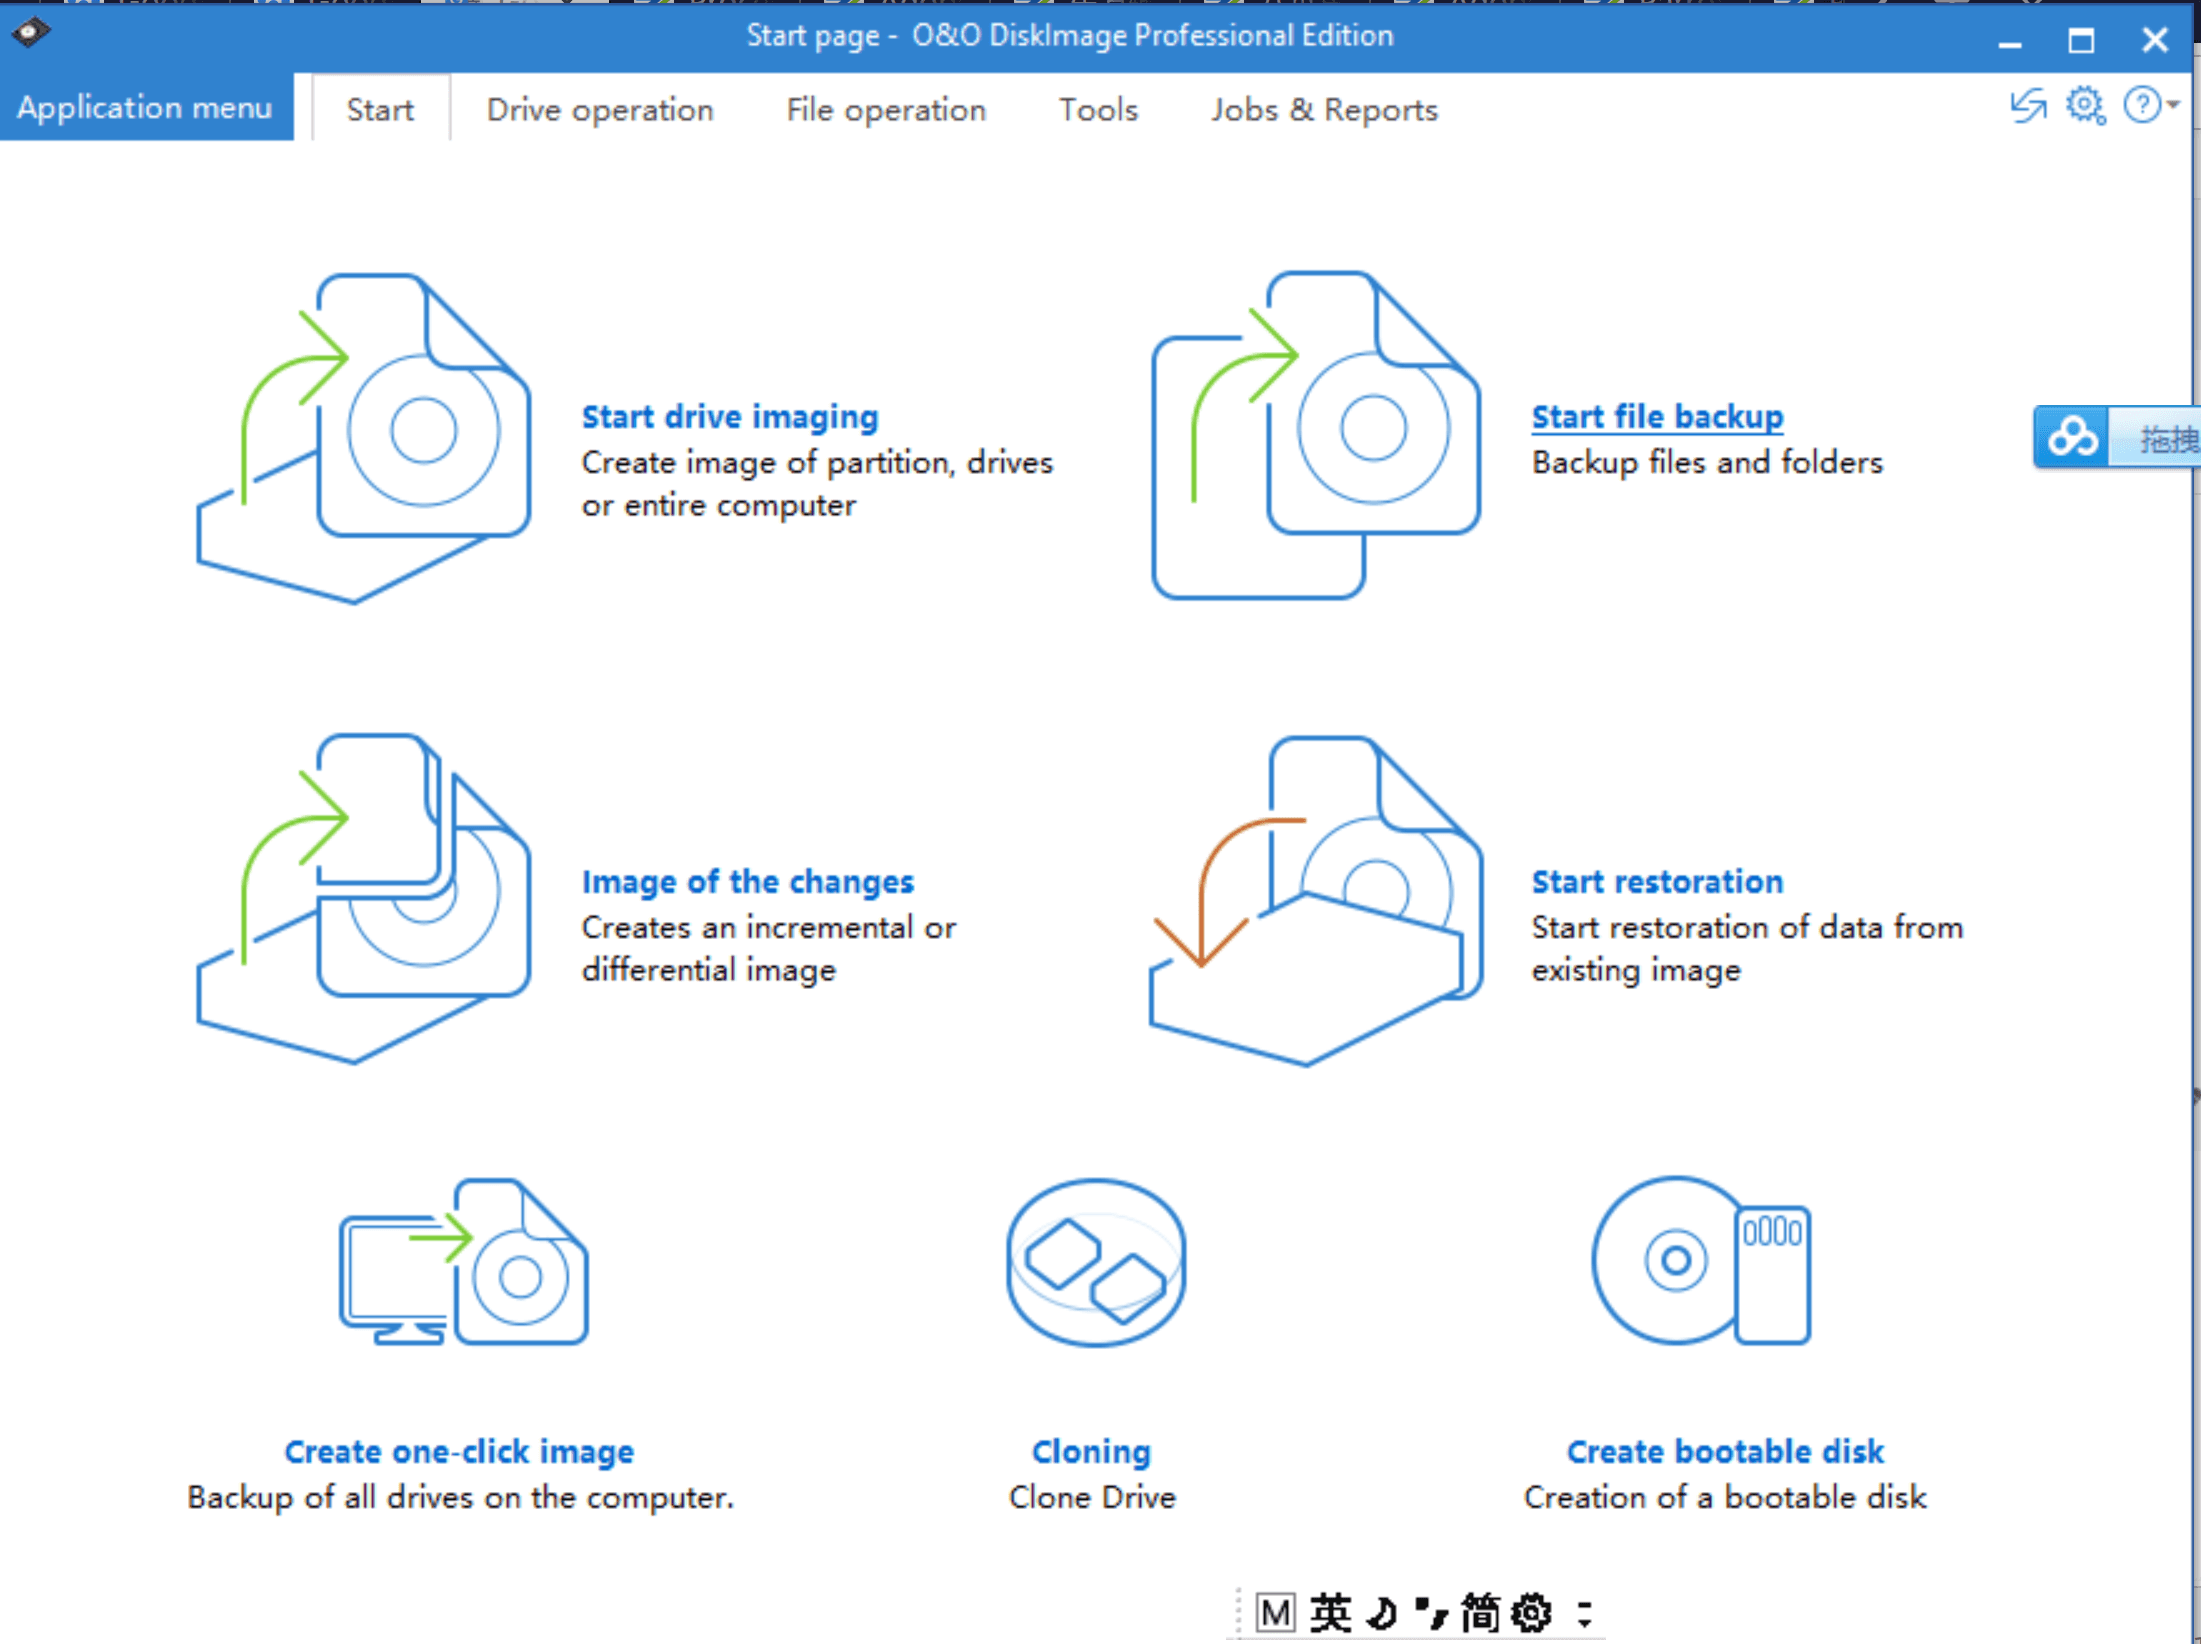Toggle punctuation mode in IME bar
The width and height of the screenshot is (2201, 1644).
(1432, 1612)
